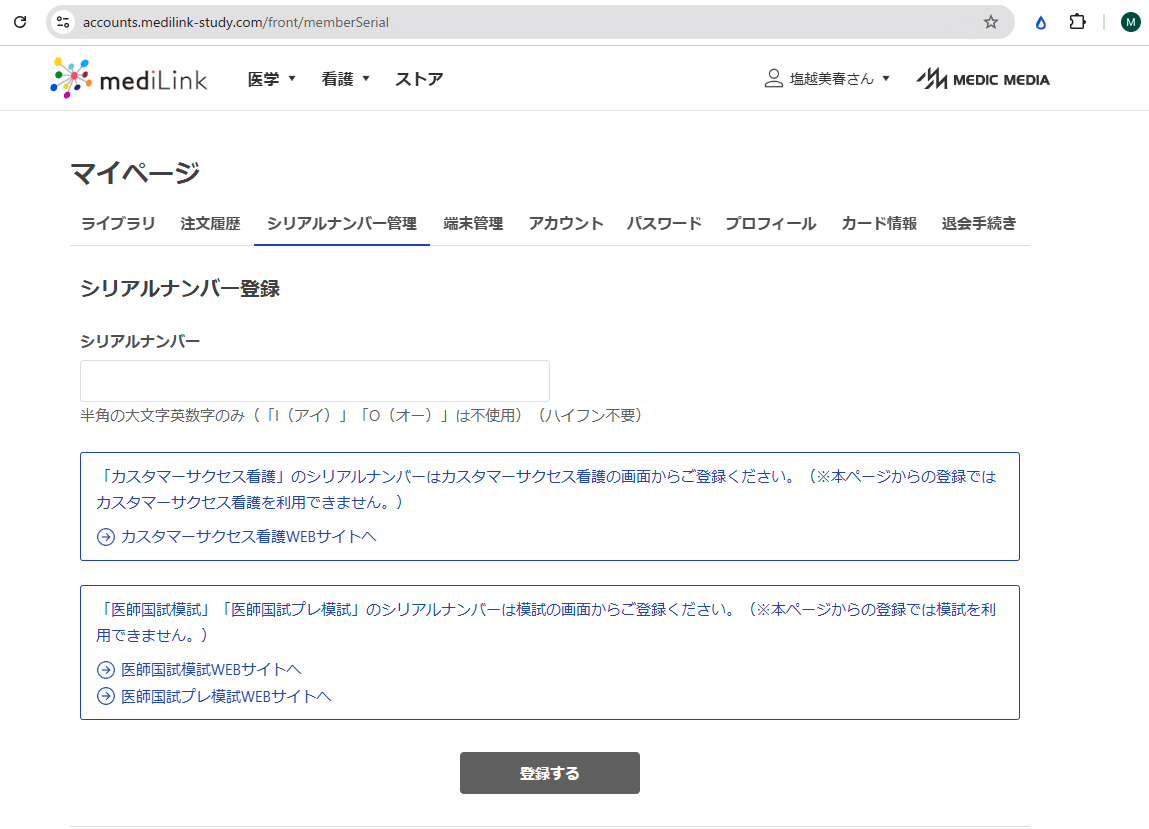Screen dimensions: 1149x829
Task: Open the 塩越美春さん user menu
Action: pyautogui.click(x=827, y=79)
